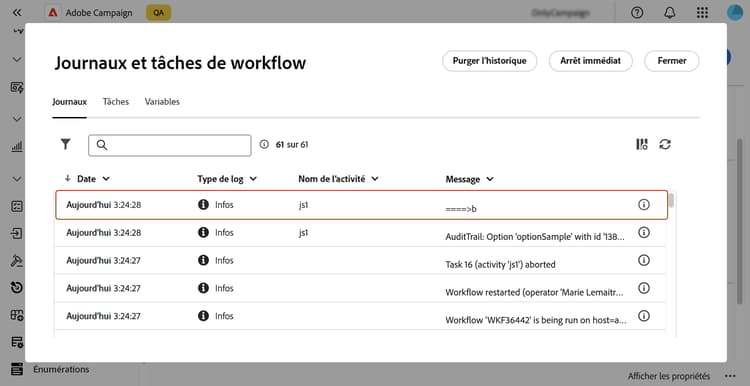
Task: Select 'Task 16 (activity 'js1') aborted' message
Action: coord(500,265)
